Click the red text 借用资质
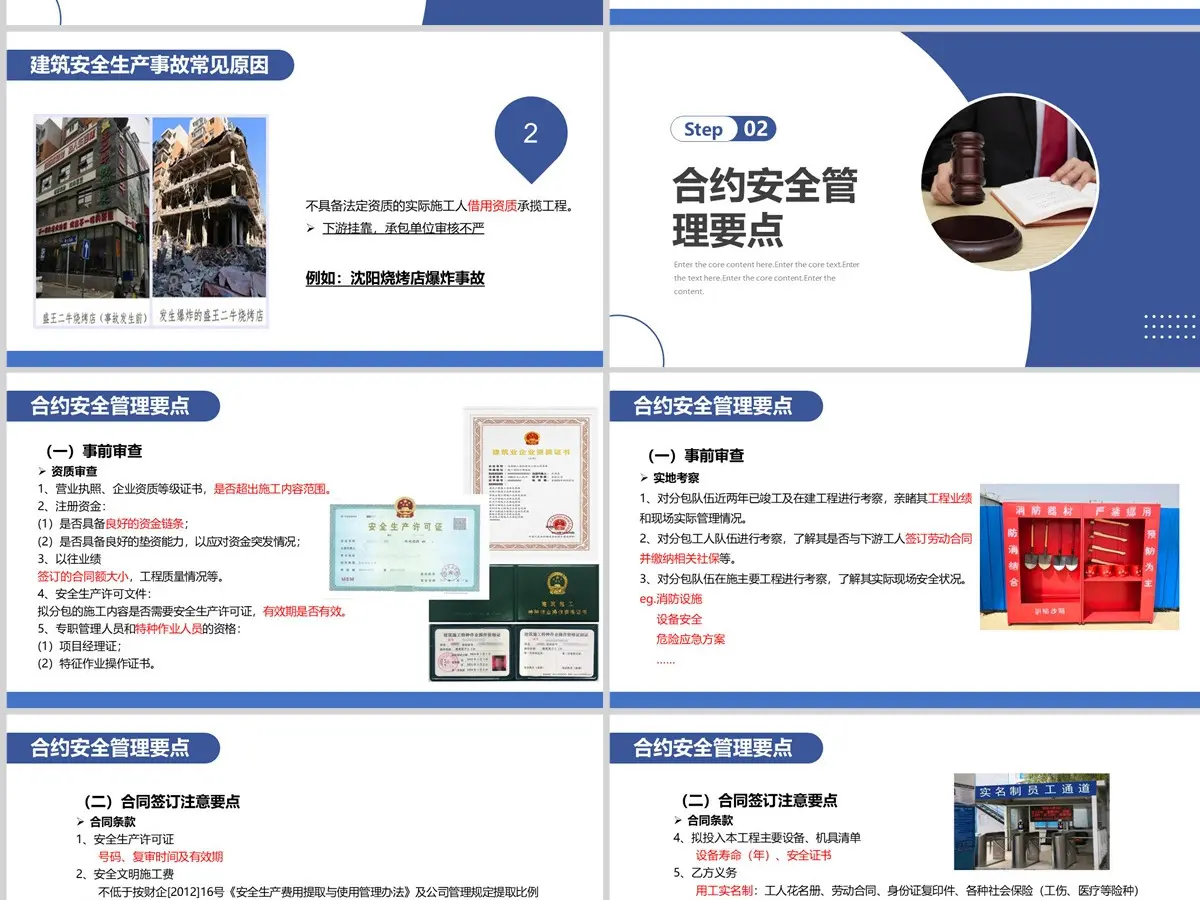This screenshot has width=1200, height=900. [493, 206]
